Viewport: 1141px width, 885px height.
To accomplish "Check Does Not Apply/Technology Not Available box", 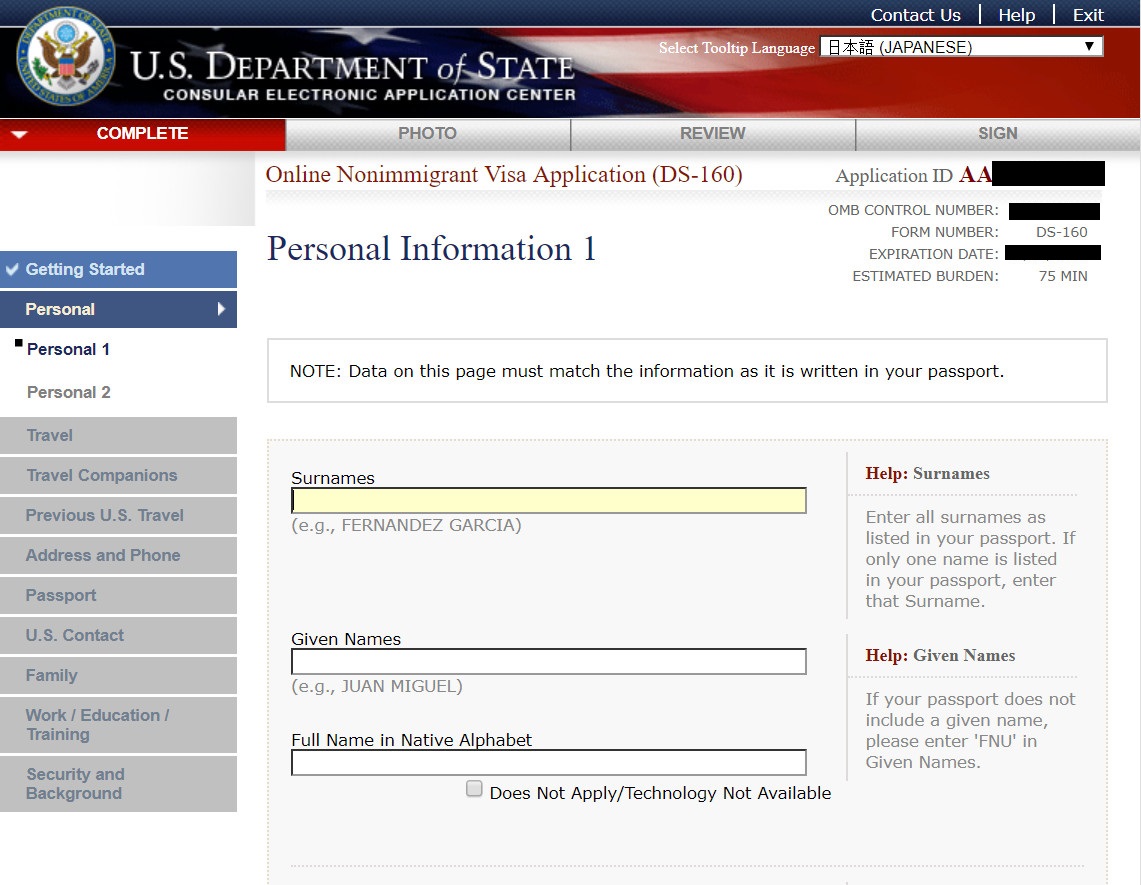I will tap(474, 789).
